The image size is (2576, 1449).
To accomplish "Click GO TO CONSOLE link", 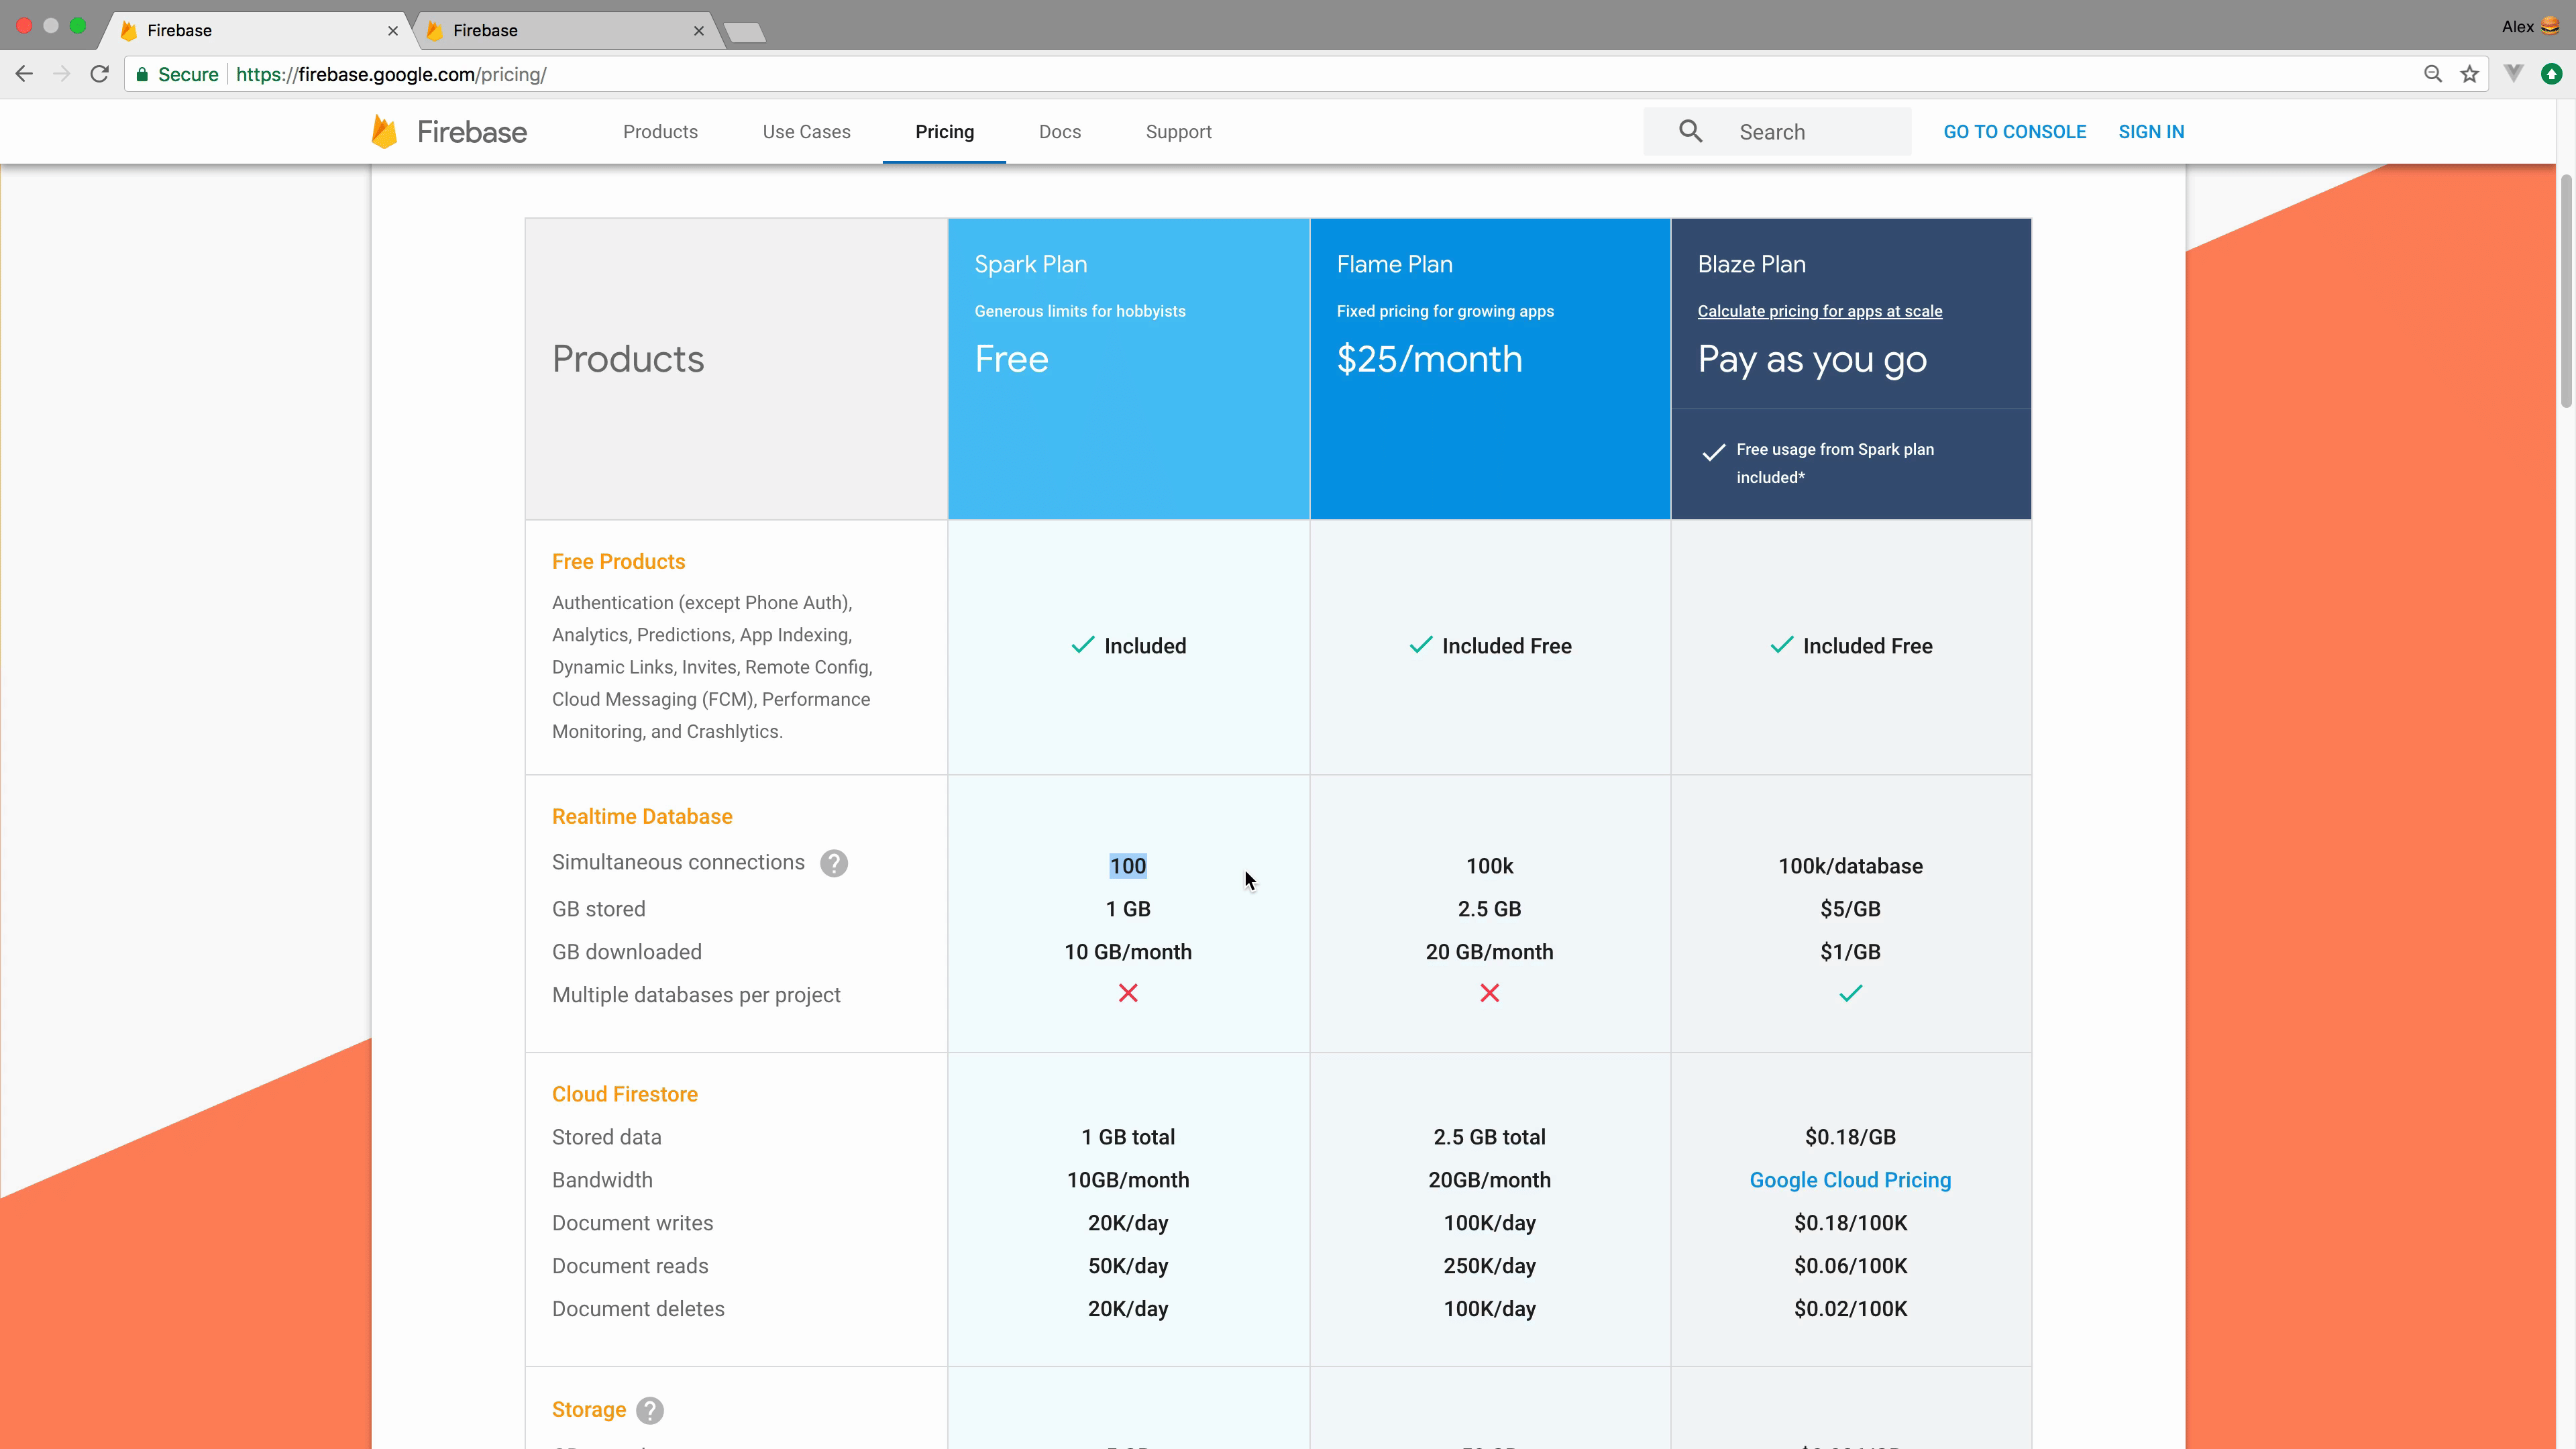I will (x=2014, y=132).
